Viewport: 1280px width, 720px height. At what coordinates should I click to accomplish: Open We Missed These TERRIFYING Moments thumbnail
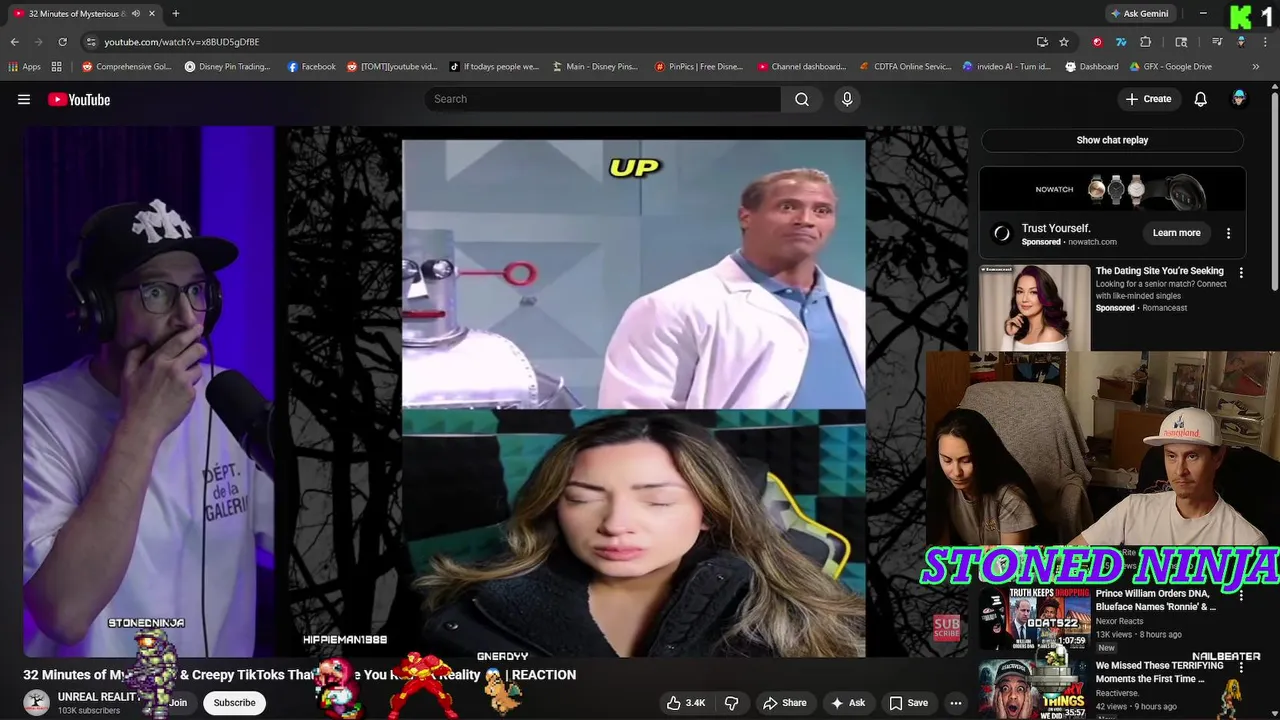pos(1035,689)
